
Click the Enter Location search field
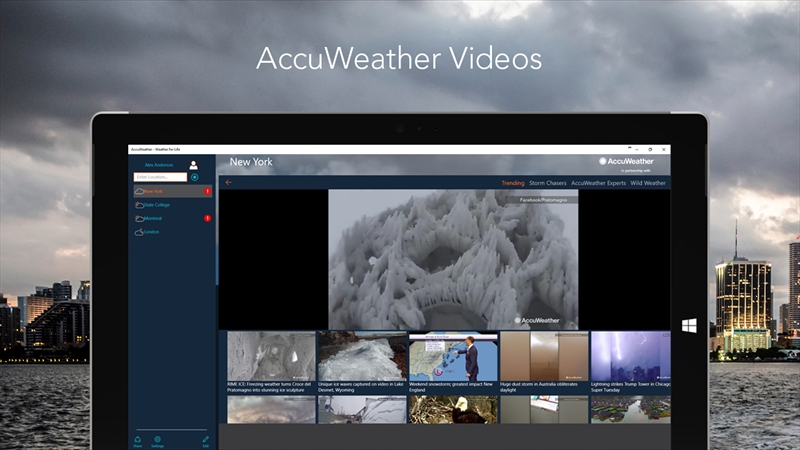(x=160, y=177)
